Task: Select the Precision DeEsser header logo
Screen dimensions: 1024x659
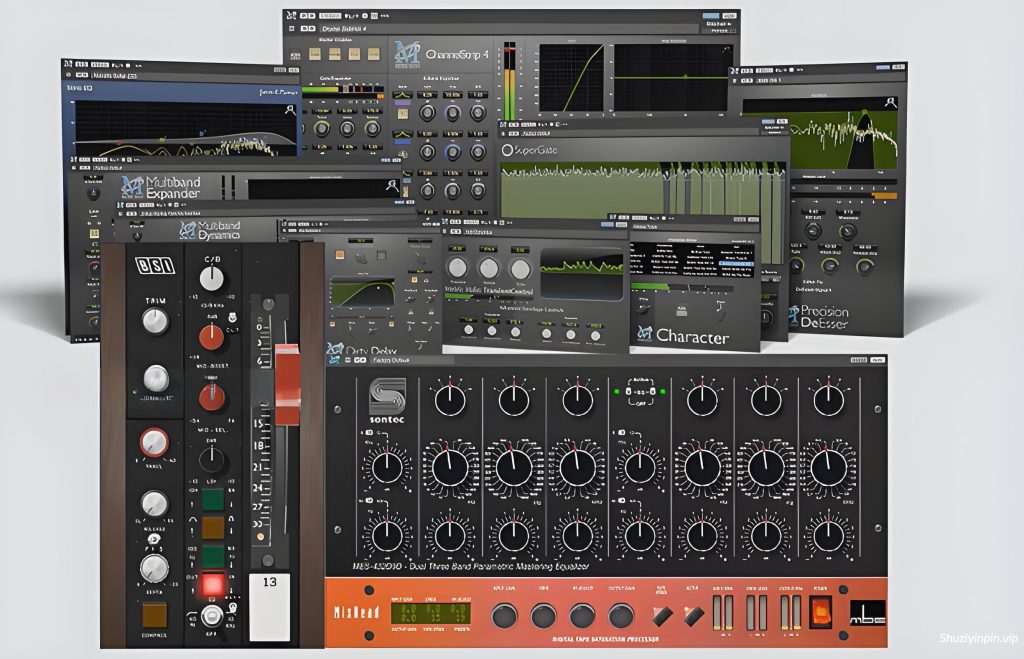Action: coord(794,315)
